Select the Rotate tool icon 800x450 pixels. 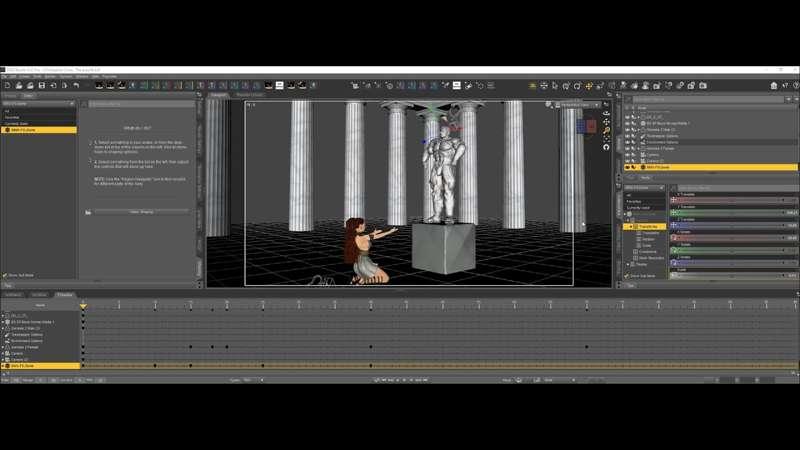point(577,86)
